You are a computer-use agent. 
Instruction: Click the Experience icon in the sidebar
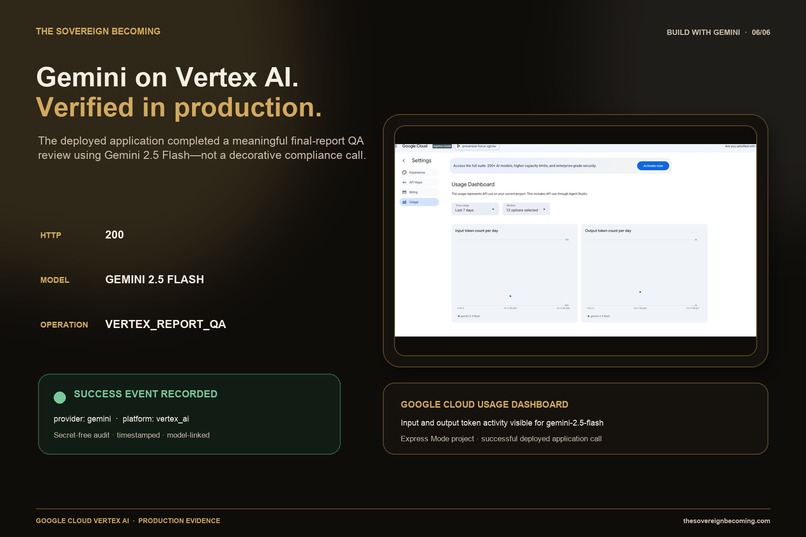click(x=404, y=173)
